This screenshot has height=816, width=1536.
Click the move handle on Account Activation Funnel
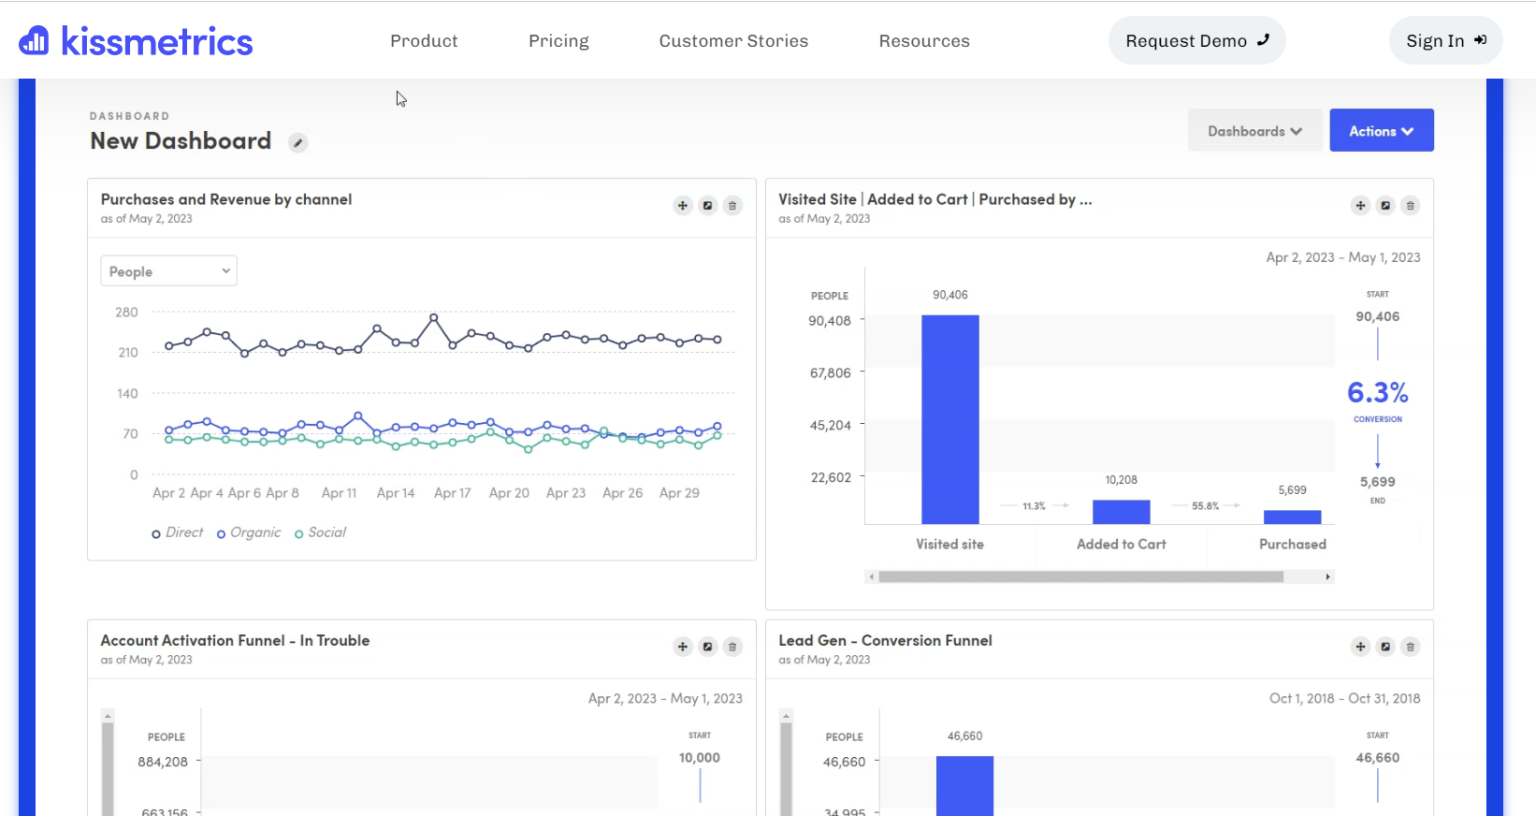pos(683,647)
